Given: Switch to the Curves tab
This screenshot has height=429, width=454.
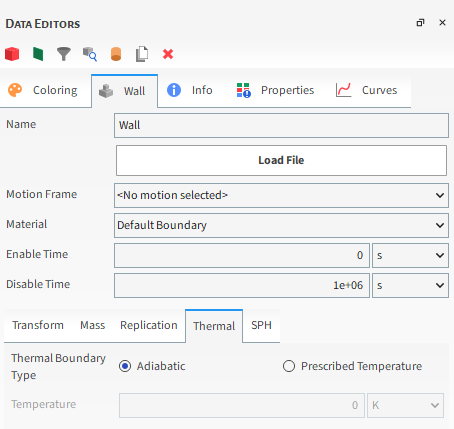Looking at the screenshot, I should click(x=367, y=90).
